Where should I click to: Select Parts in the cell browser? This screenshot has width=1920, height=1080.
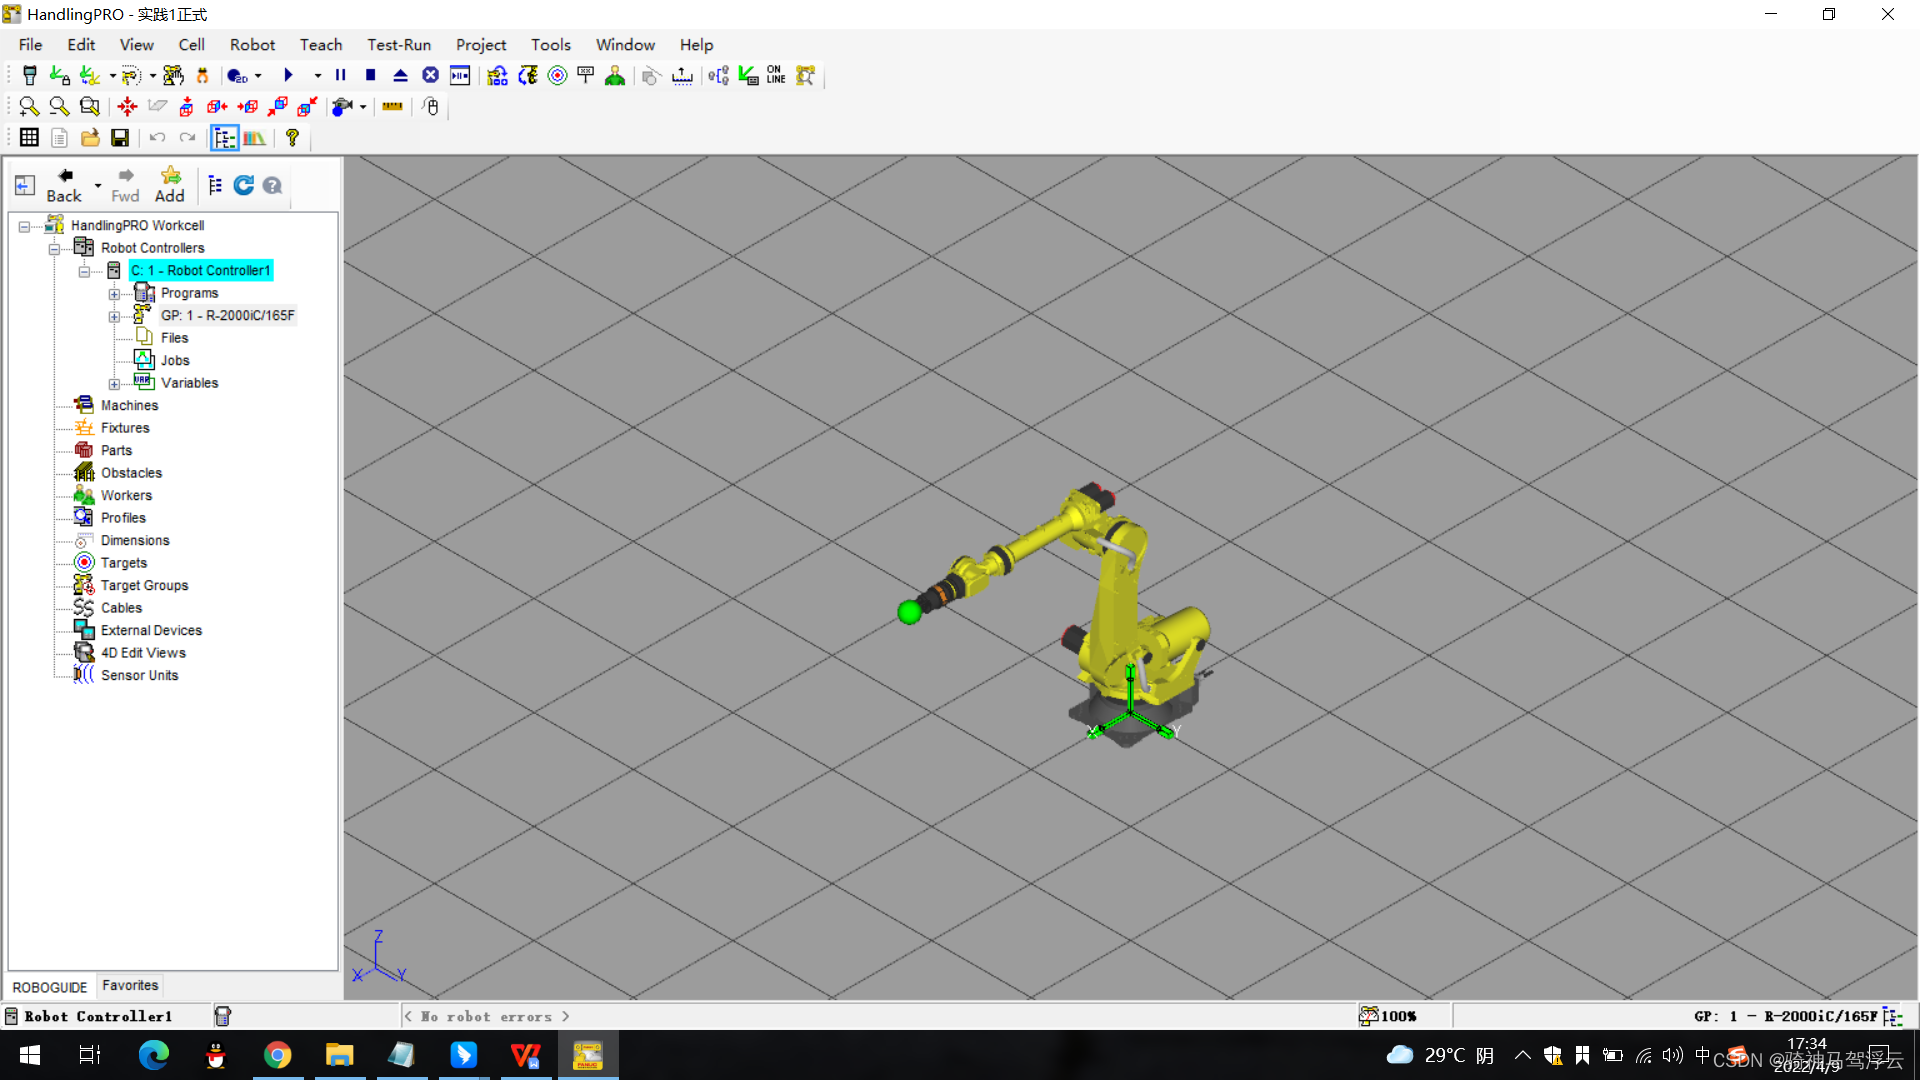[116, 451]
